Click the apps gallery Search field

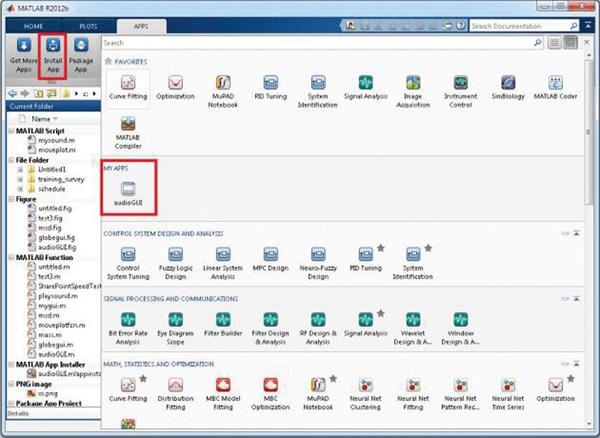pos(323,43)
